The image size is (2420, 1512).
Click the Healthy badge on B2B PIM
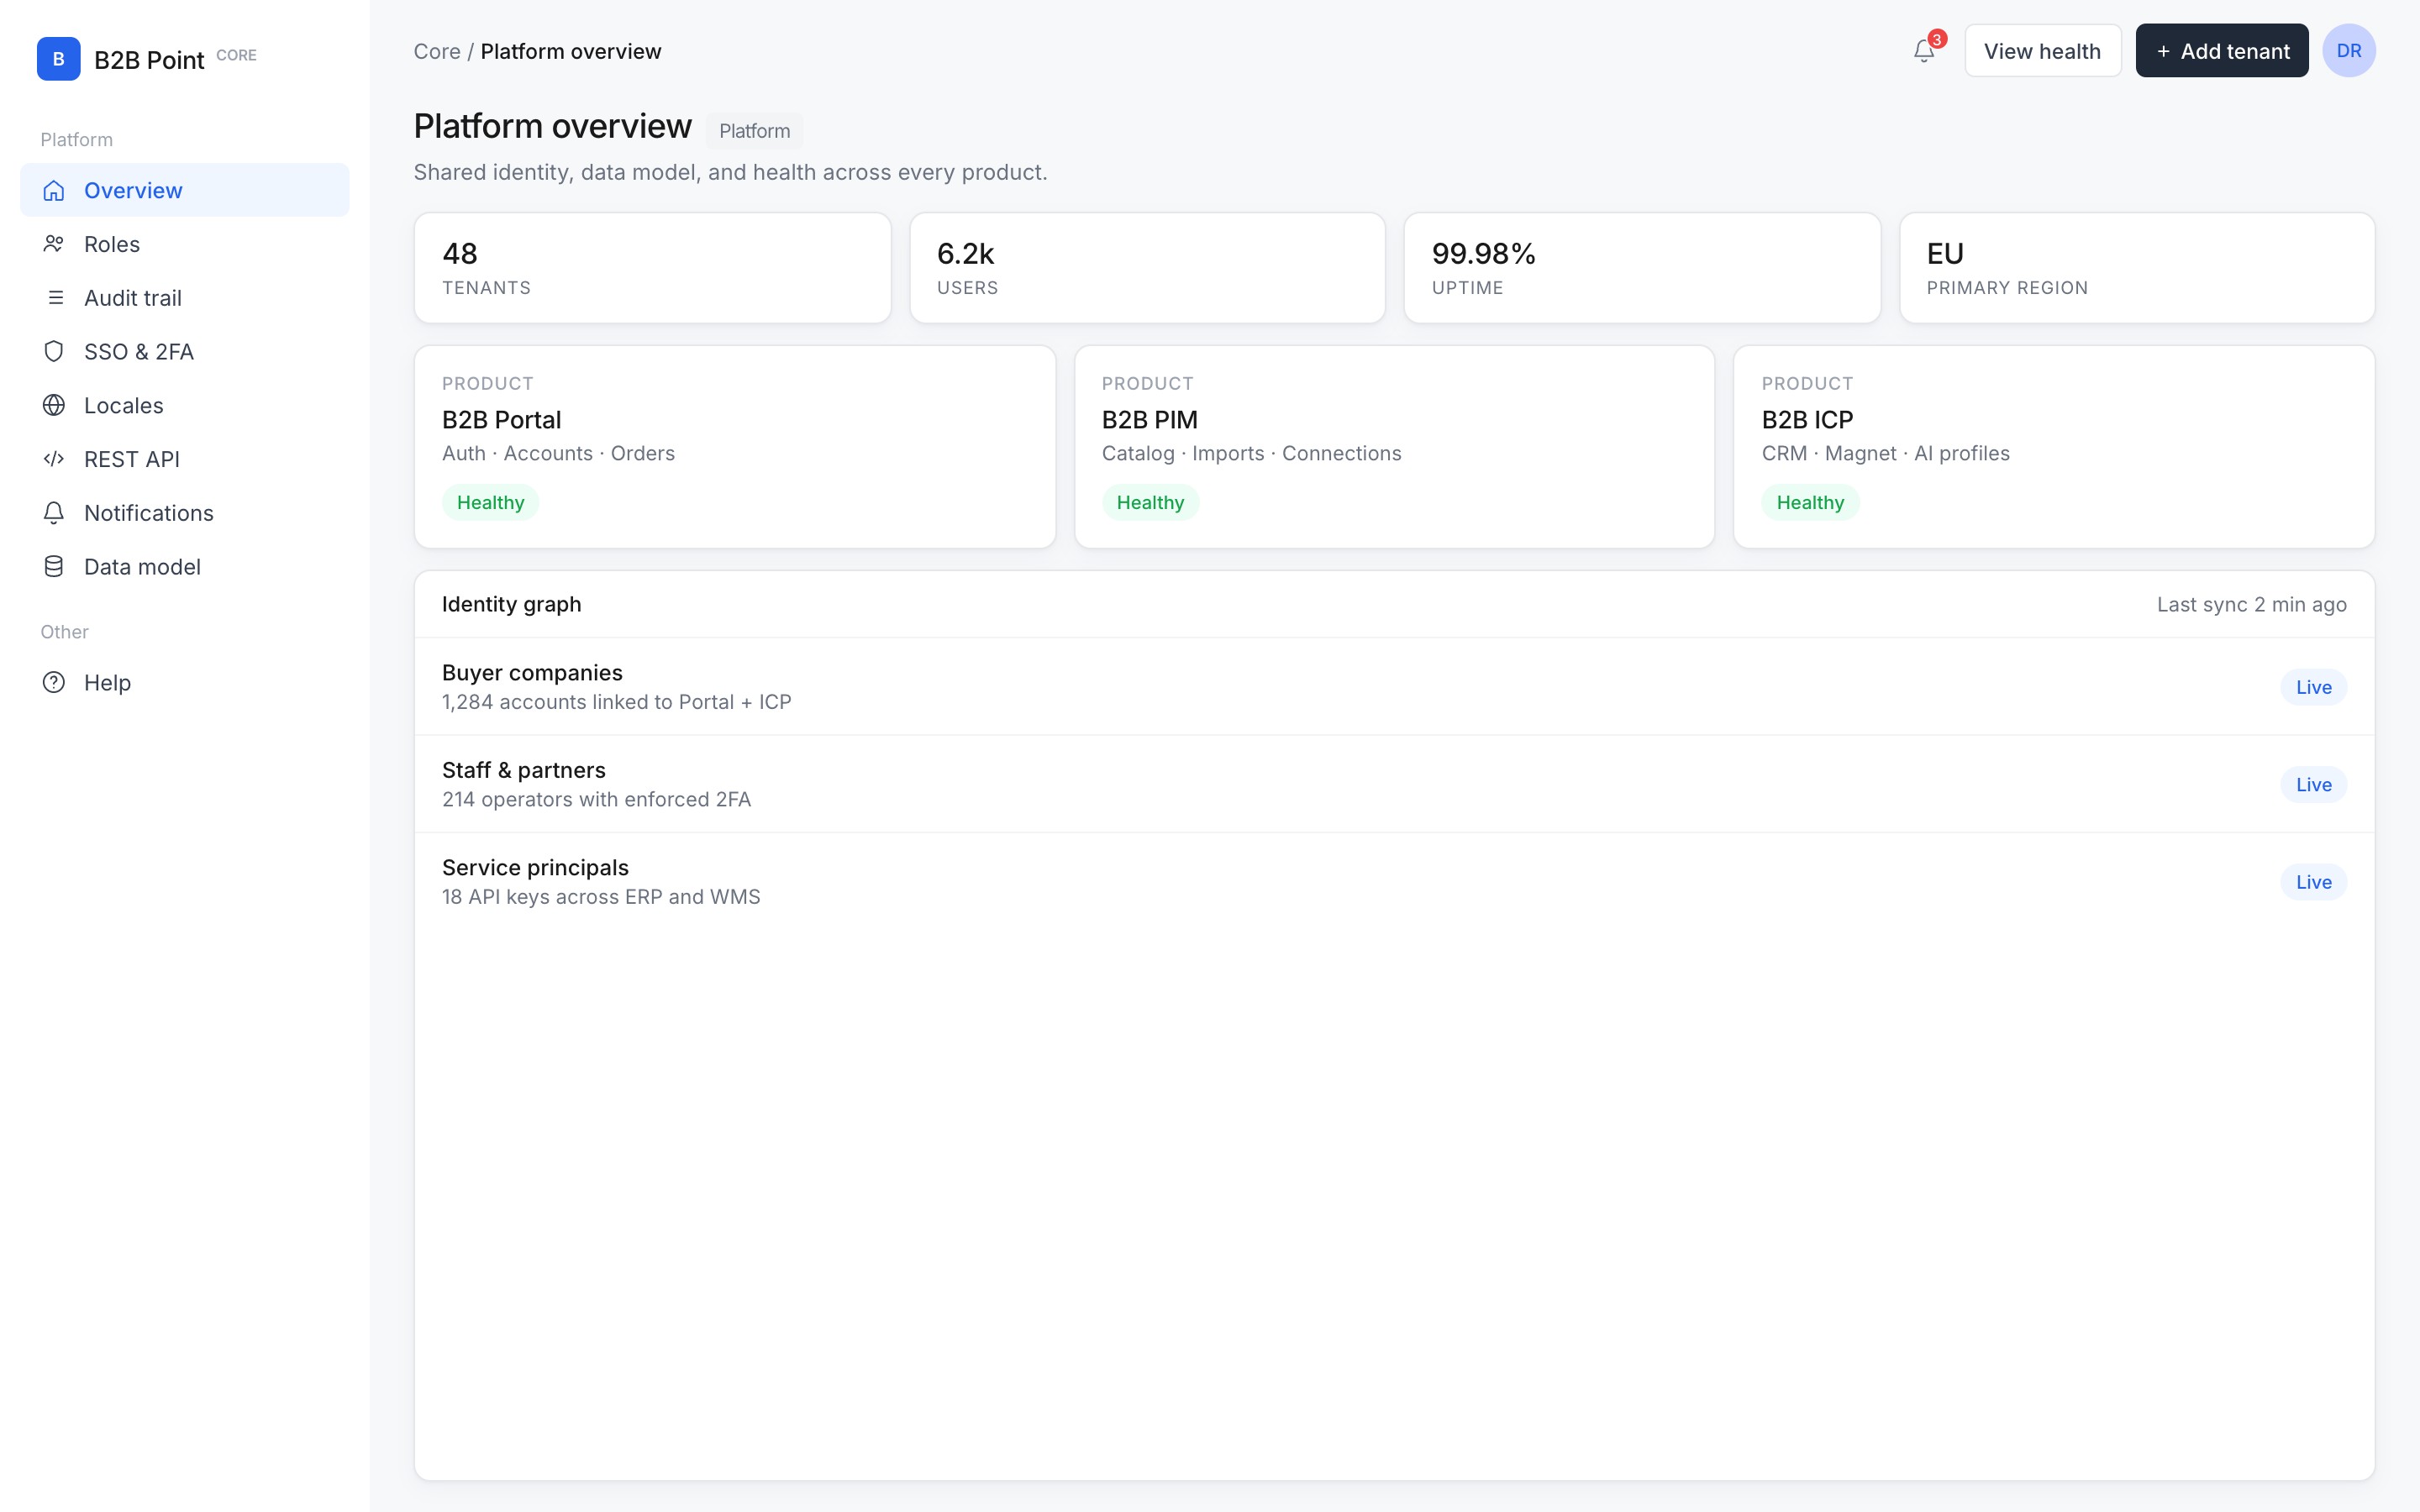[x=1150, y=502]
